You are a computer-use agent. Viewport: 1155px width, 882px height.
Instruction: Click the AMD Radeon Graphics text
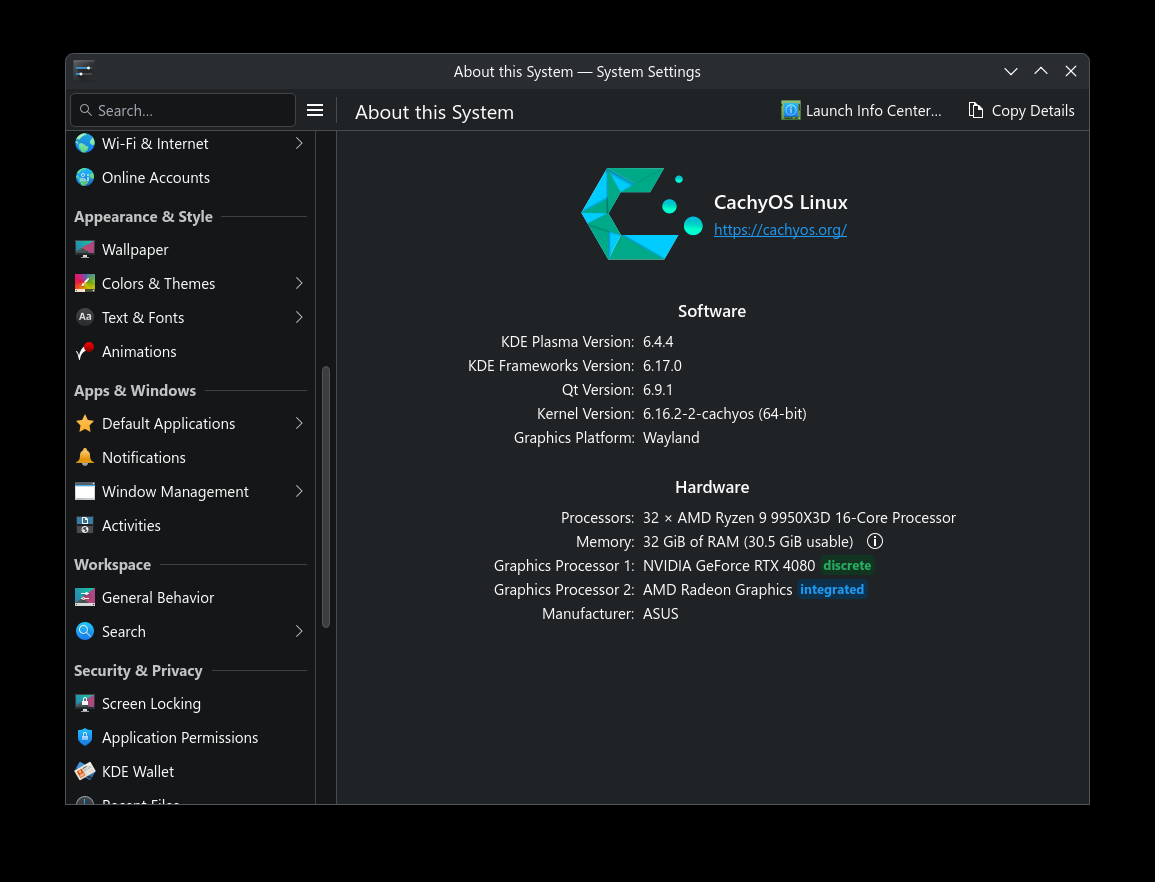coord(717,589)
